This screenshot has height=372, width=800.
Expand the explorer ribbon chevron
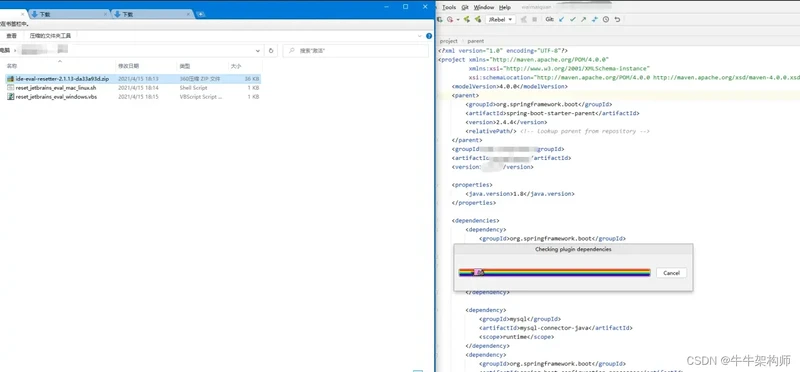click(x=420, y=36)
